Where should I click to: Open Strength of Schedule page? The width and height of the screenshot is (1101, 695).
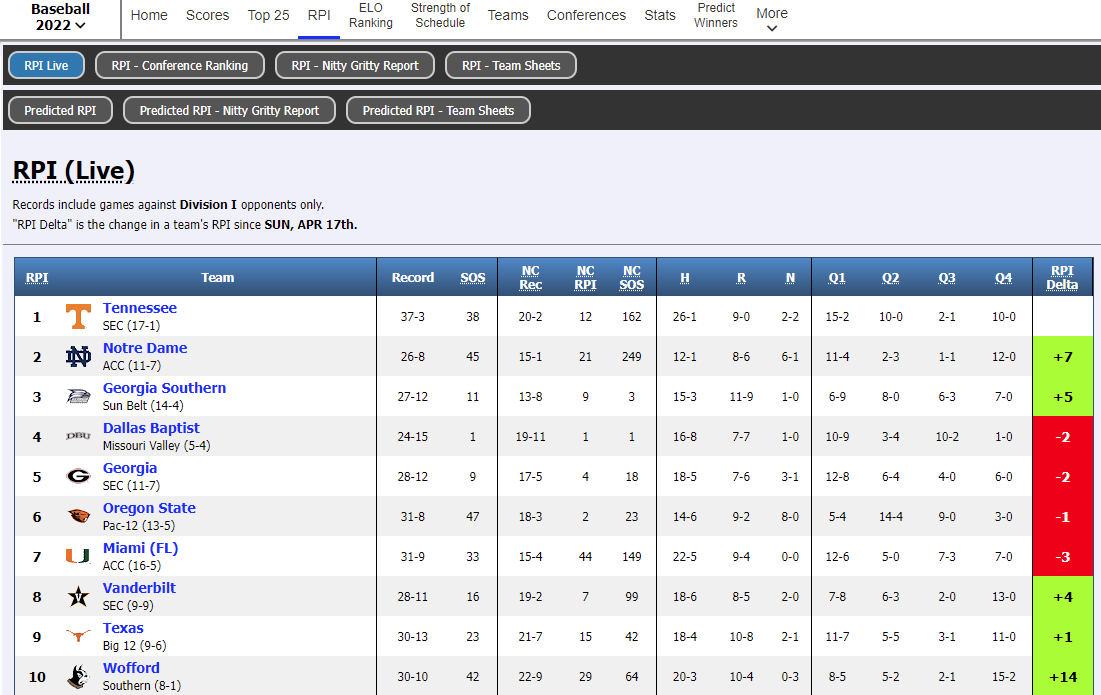(x=440, y=15)
